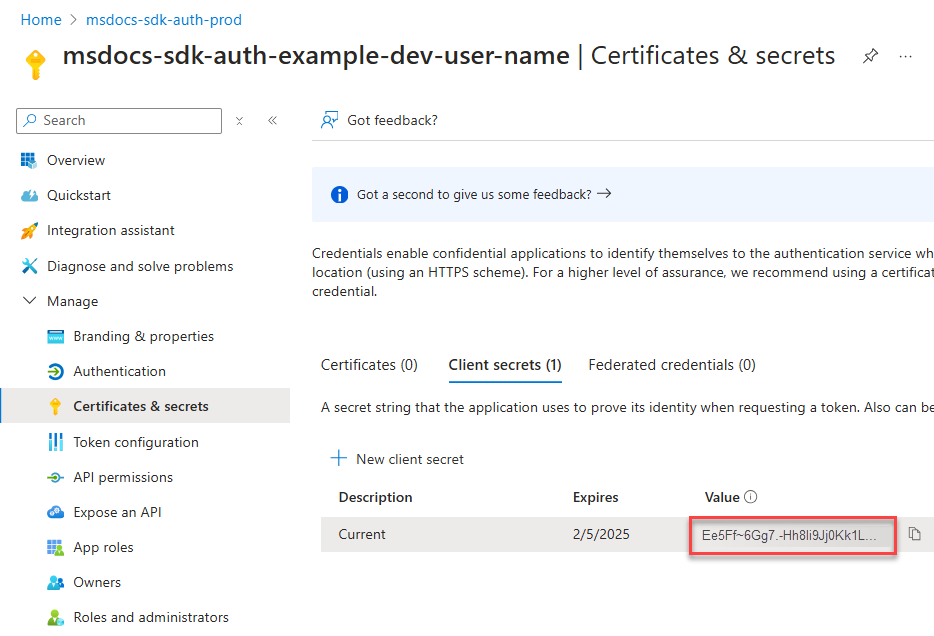Open API permissions in the sidebar
The height and width of the screenshot is (636, 934).
123,477
